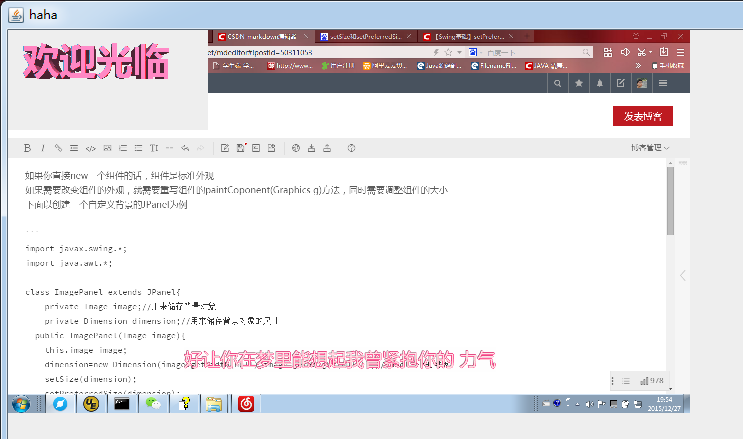Expand the bookmarks overflow chevron
Image resolution: width=743 pixels, height=439 pixels.
[638, 66]
